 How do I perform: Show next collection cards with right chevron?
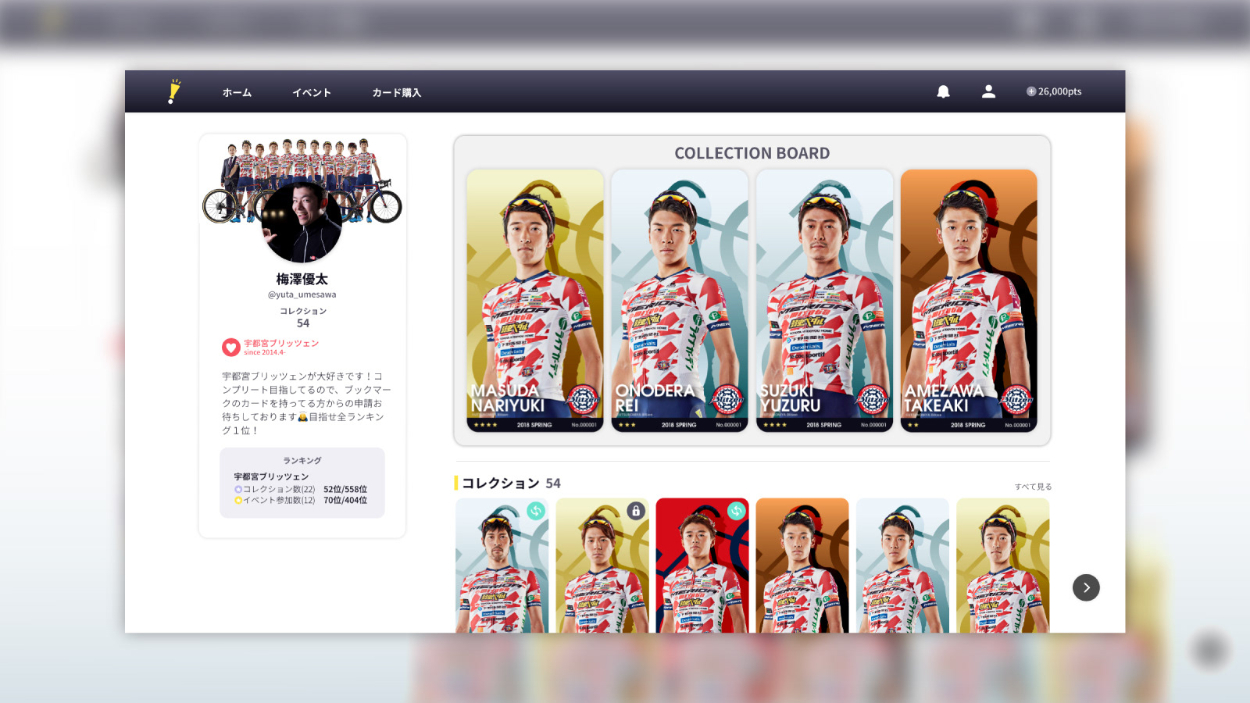[x=1086, y=588]
